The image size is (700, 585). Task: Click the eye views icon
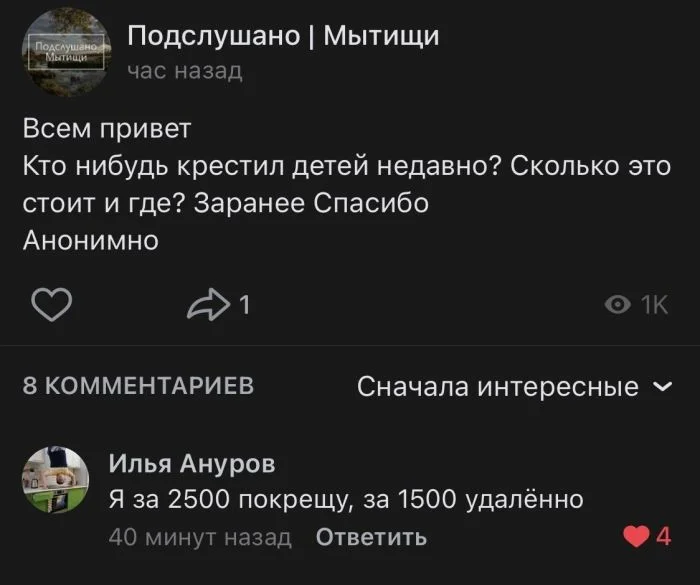(620, 306)
